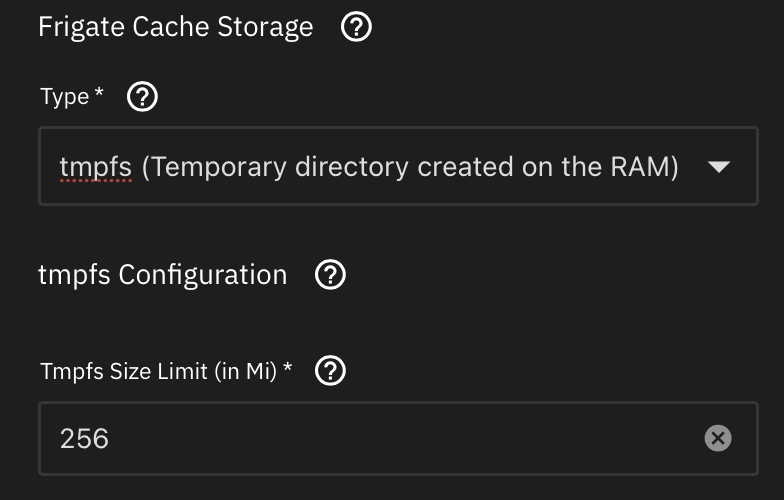Show help for tmpfs Configuration
The width and height of the screenshot is (784, 500).
point(330,274)
